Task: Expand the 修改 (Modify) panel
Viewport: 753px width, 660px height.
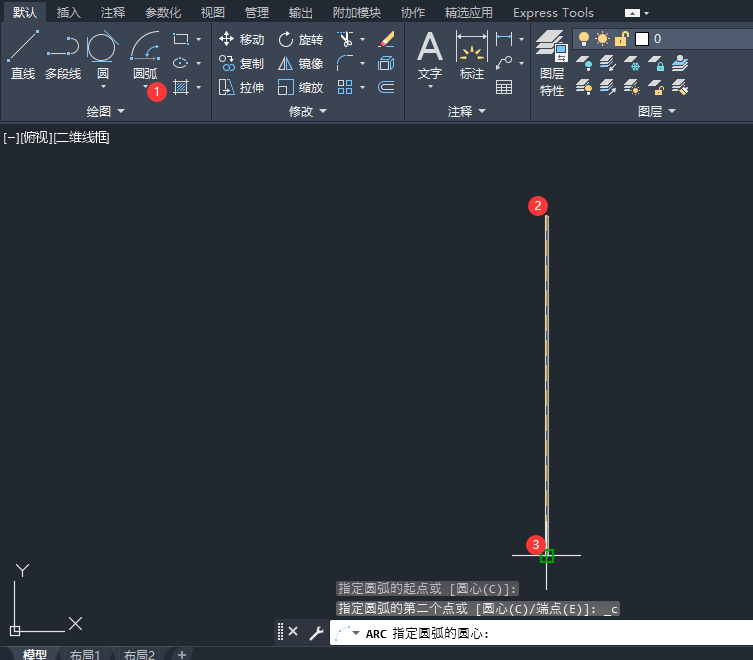Action: [x=307, y=111]
